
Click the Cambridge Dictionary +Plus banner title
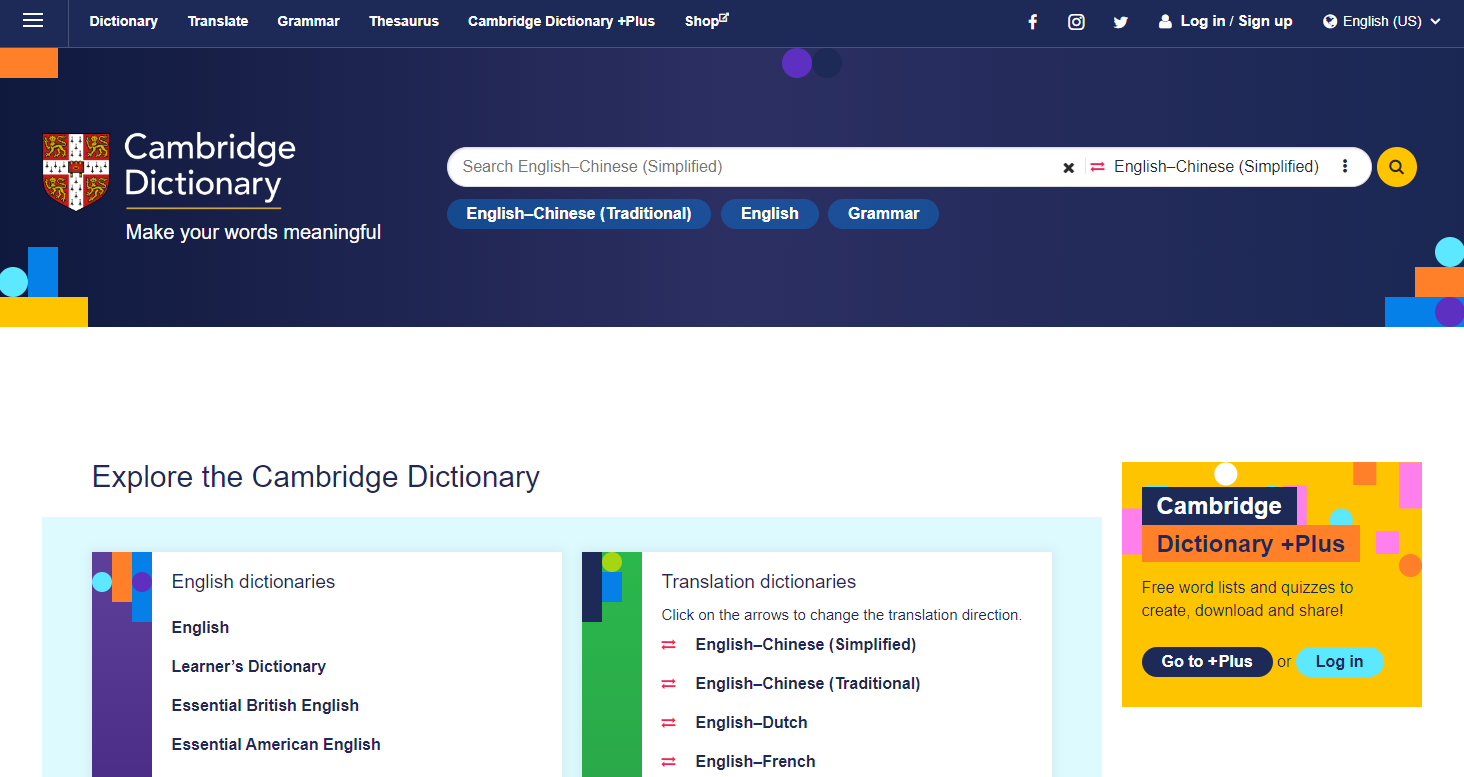pos(1251,525)
